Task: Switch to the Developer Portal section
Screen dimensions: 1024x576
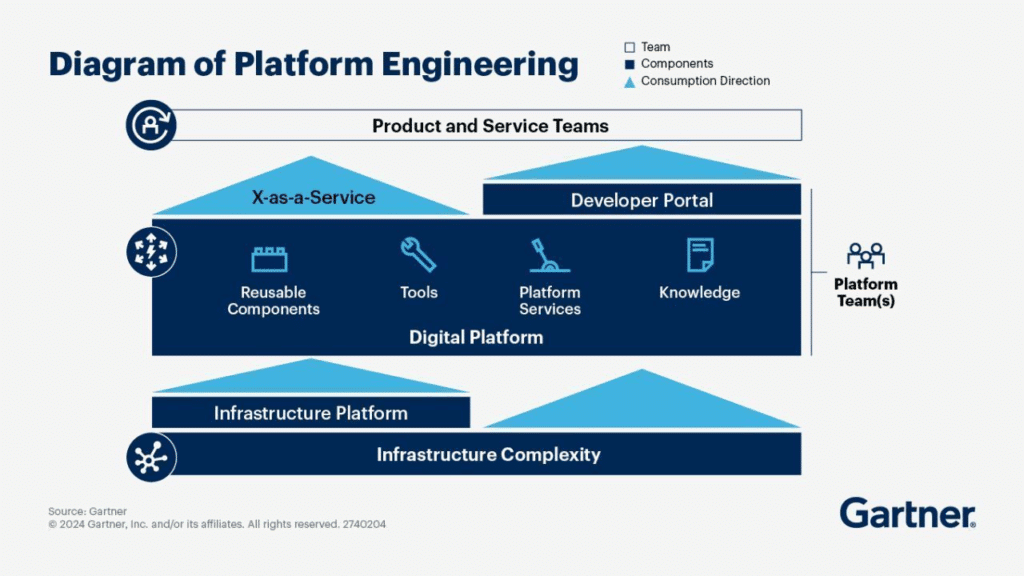Action: pos(640,200)
